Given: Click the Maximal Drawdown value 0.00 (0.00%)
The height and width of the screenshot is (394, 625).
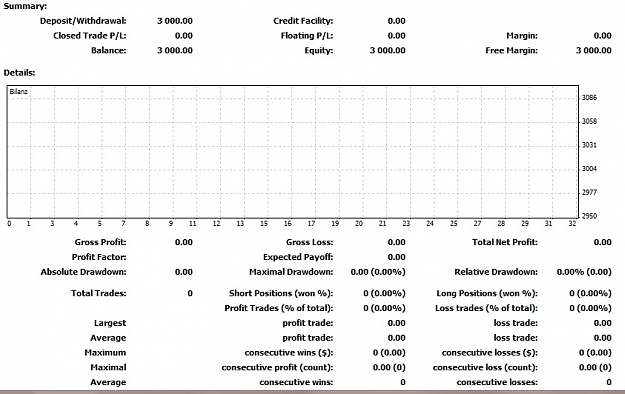Looking at the screenshot, I should tap(378, 272).
